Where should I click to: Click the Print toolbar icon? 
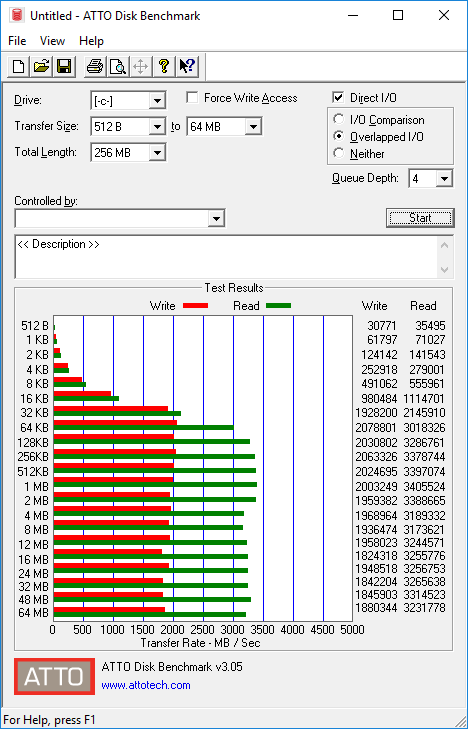point(95,66)
